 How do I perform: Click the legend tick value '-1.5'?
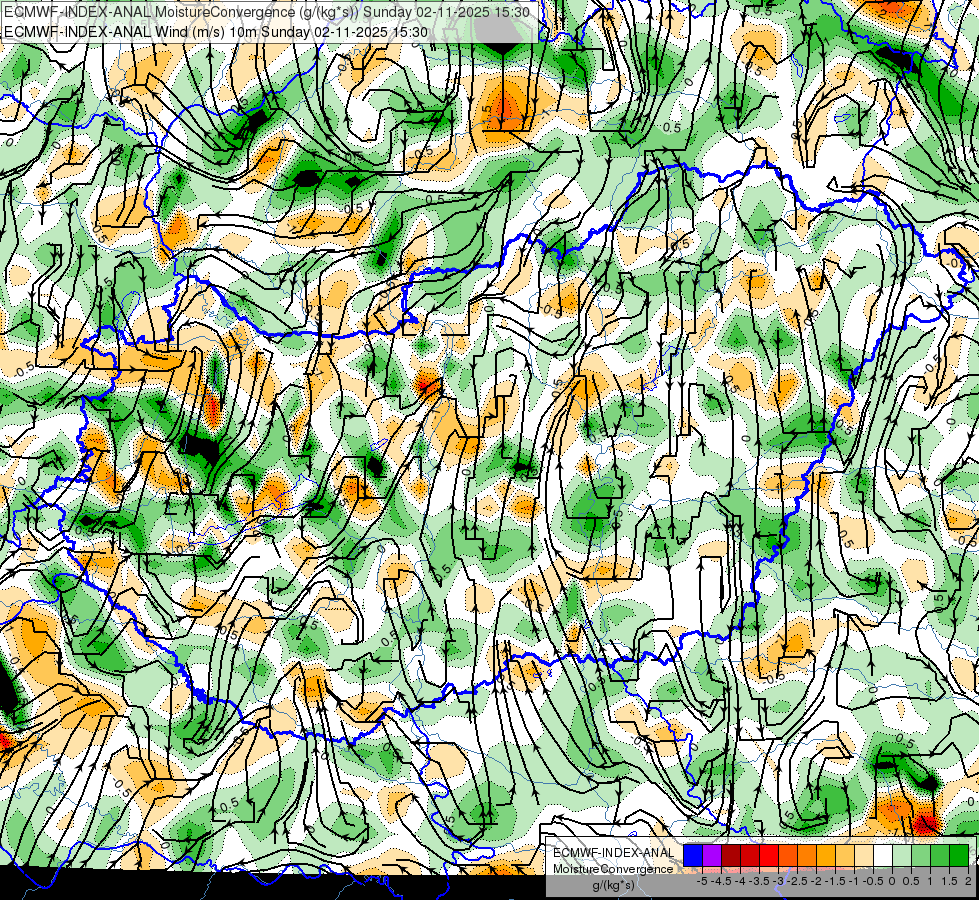click(835, 881)
